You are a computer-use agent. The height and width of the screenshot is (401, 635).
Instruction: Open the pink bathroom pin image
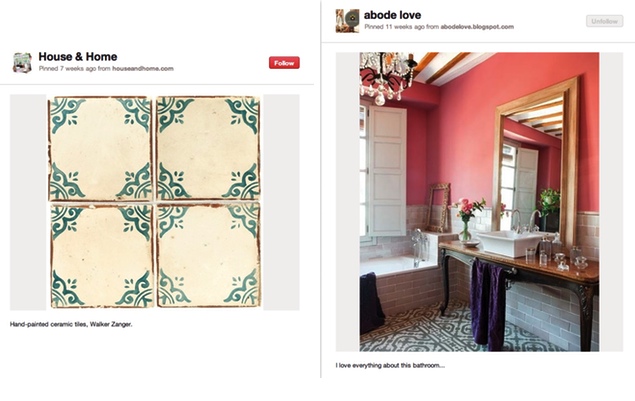(479, 202)
